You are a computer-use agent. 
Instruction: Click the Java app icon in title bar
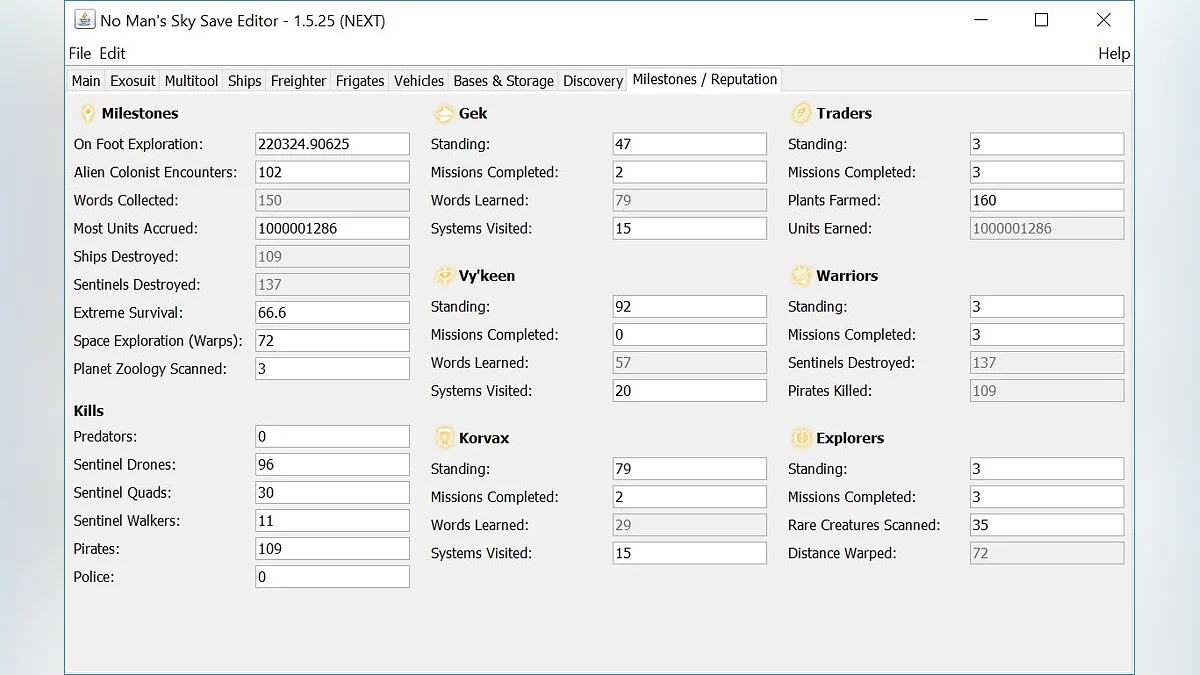click(x=85, y=20)
